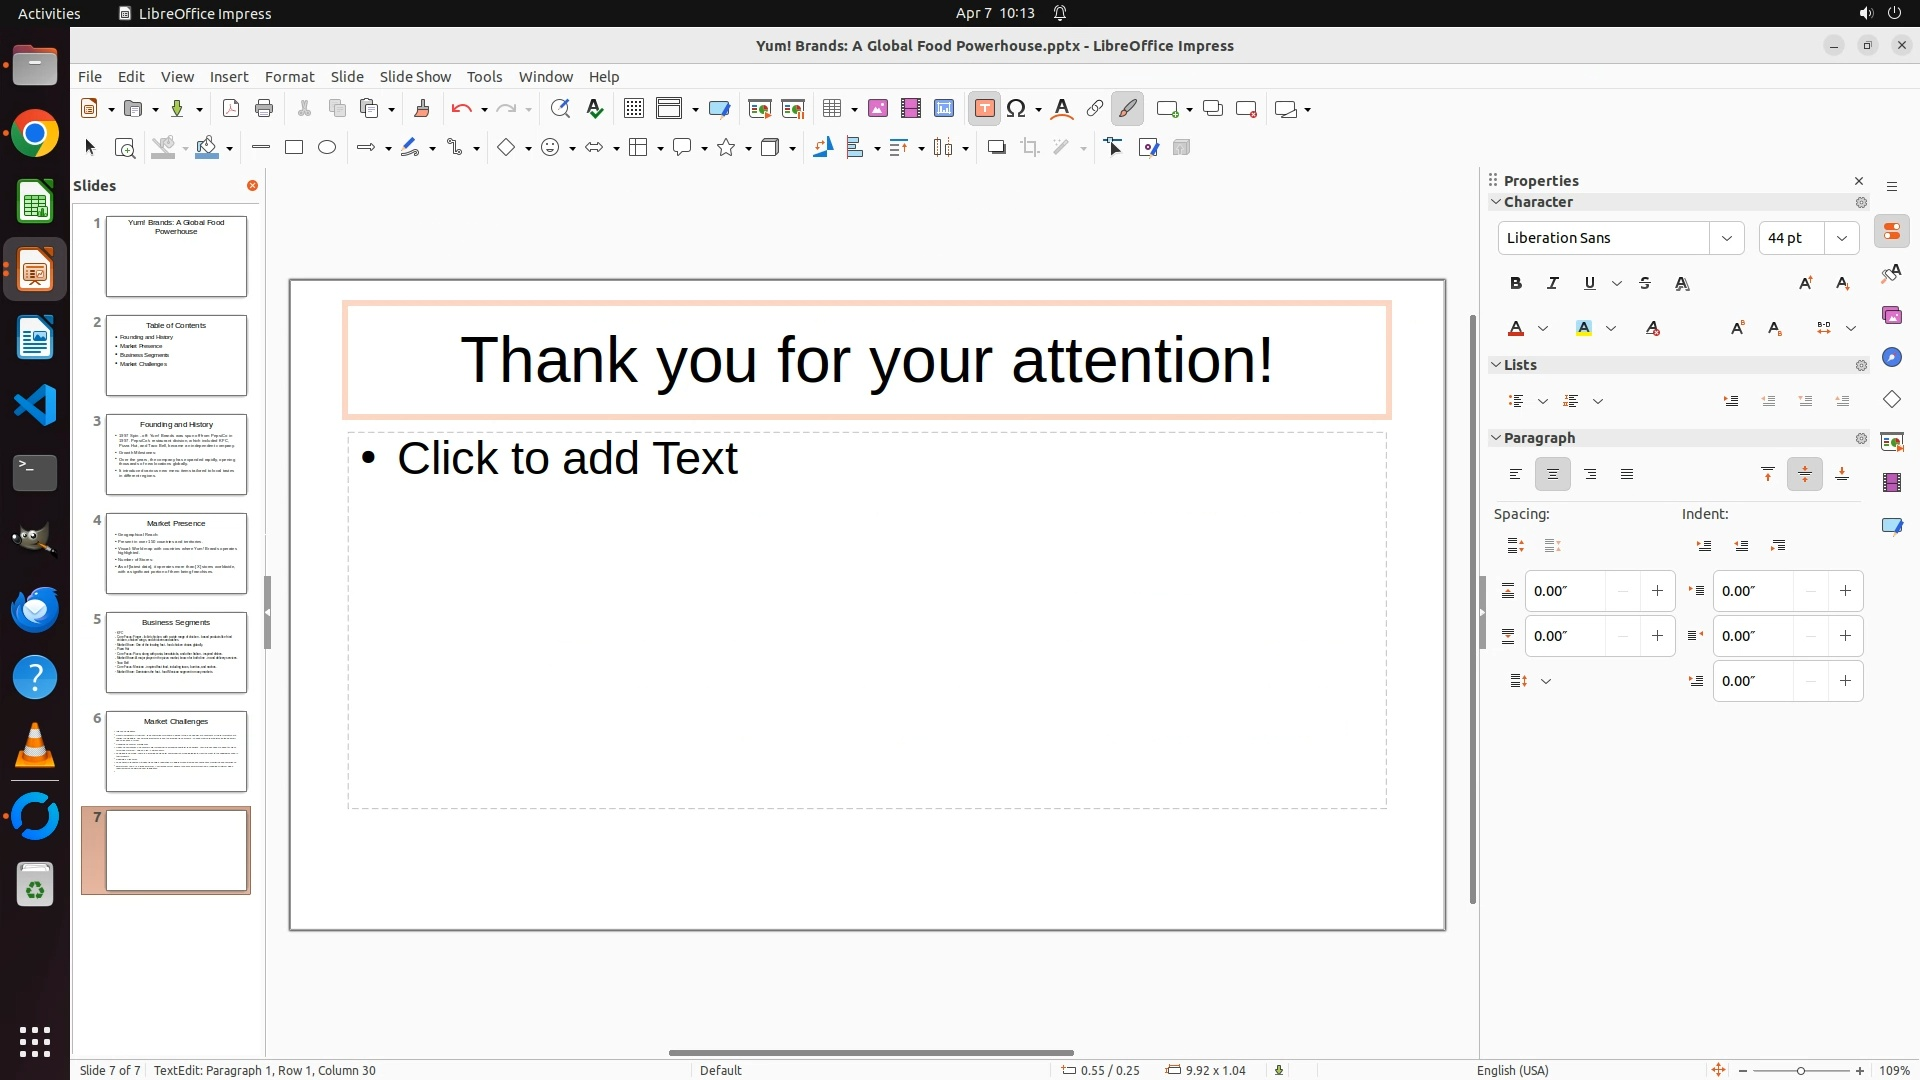1920x1080 pixels.
Task: Open the Format menu
Action: click(x=289, y=77)
